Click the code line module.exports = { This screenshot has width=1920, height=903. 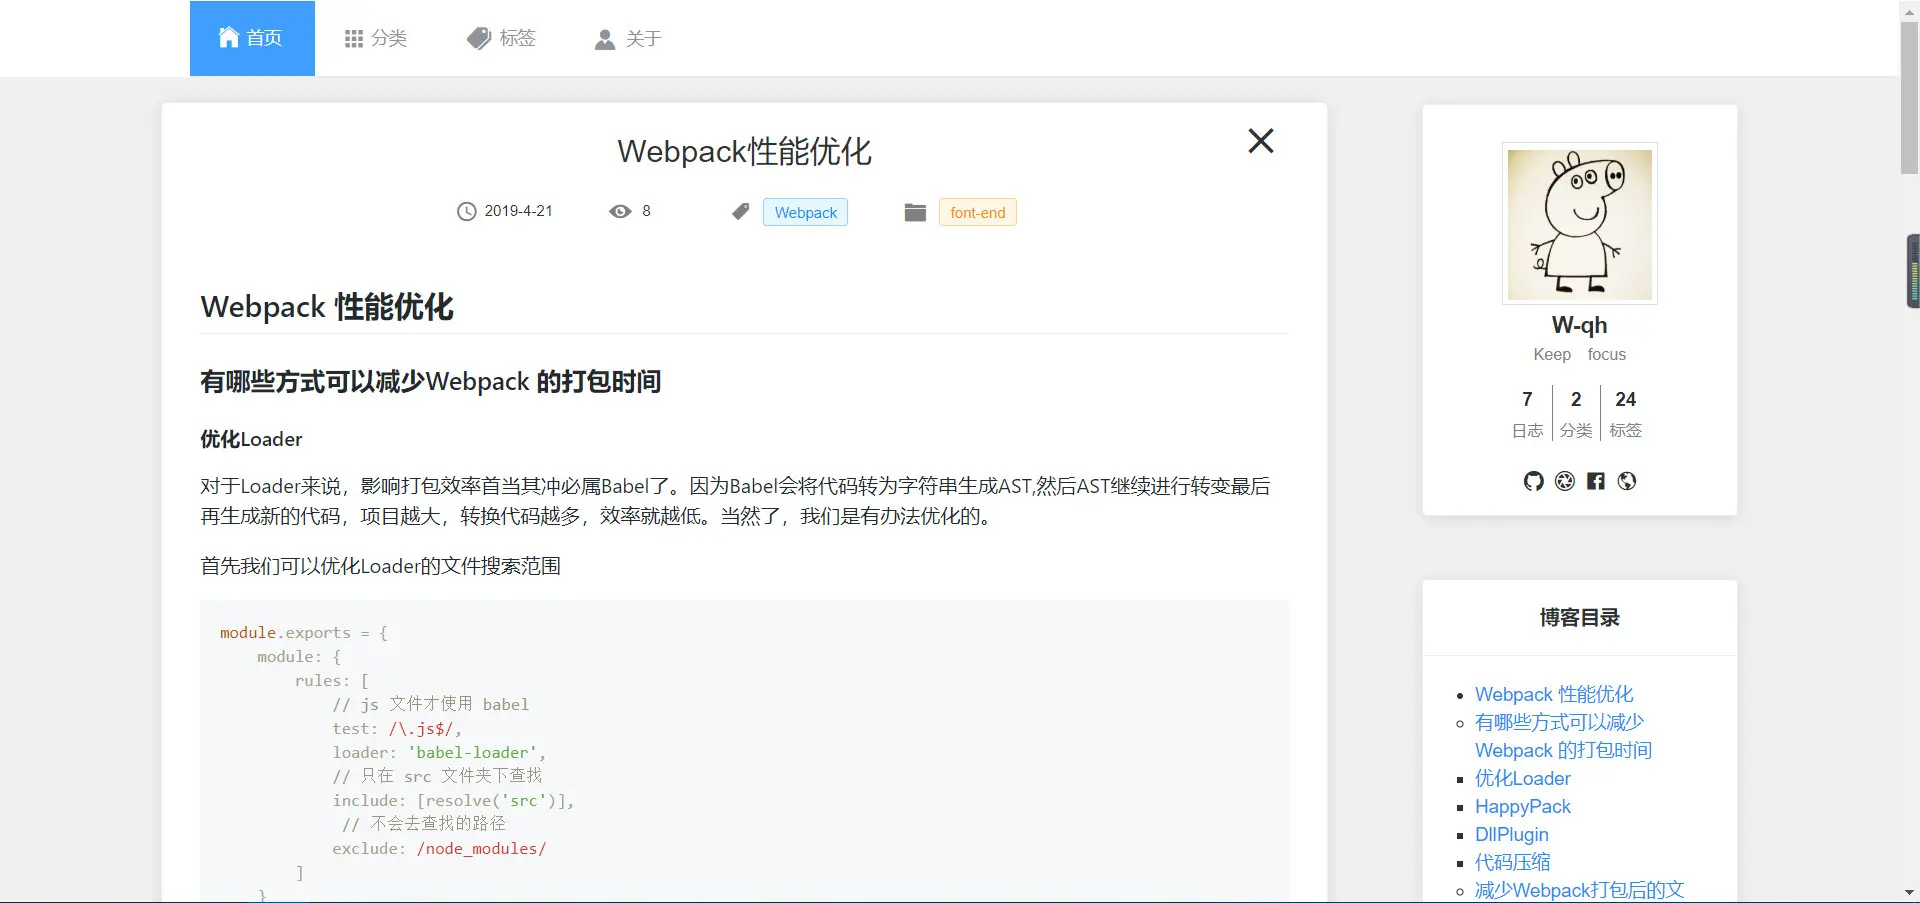pyautogui.click(x=304, y=633)
